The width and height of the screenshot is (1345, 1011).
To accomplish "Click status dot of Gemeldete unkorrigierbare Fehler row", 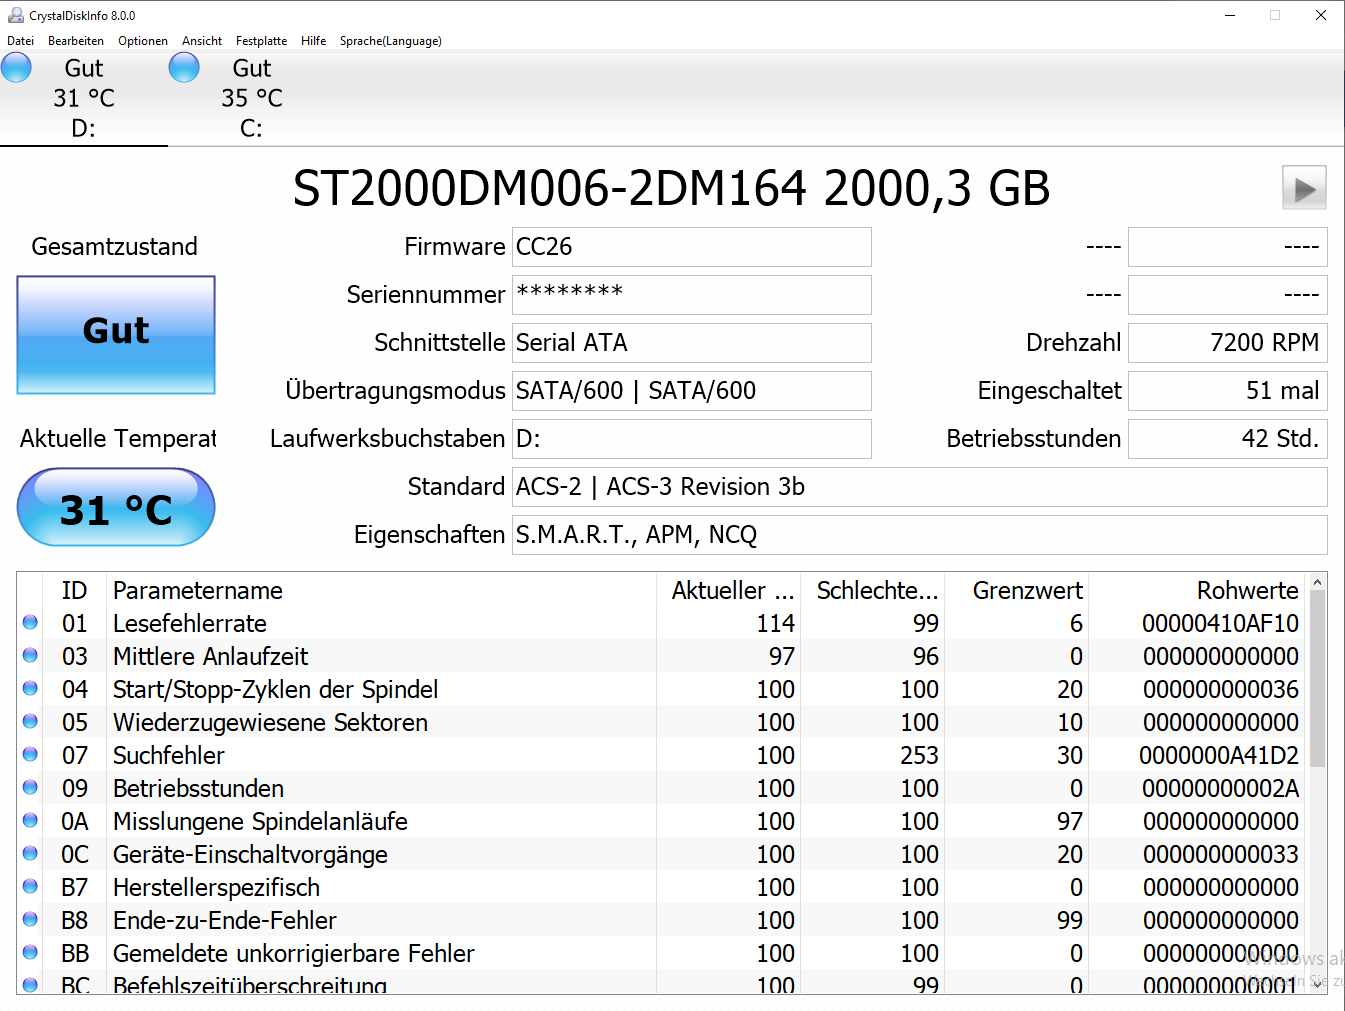I will tap(30, 952).
